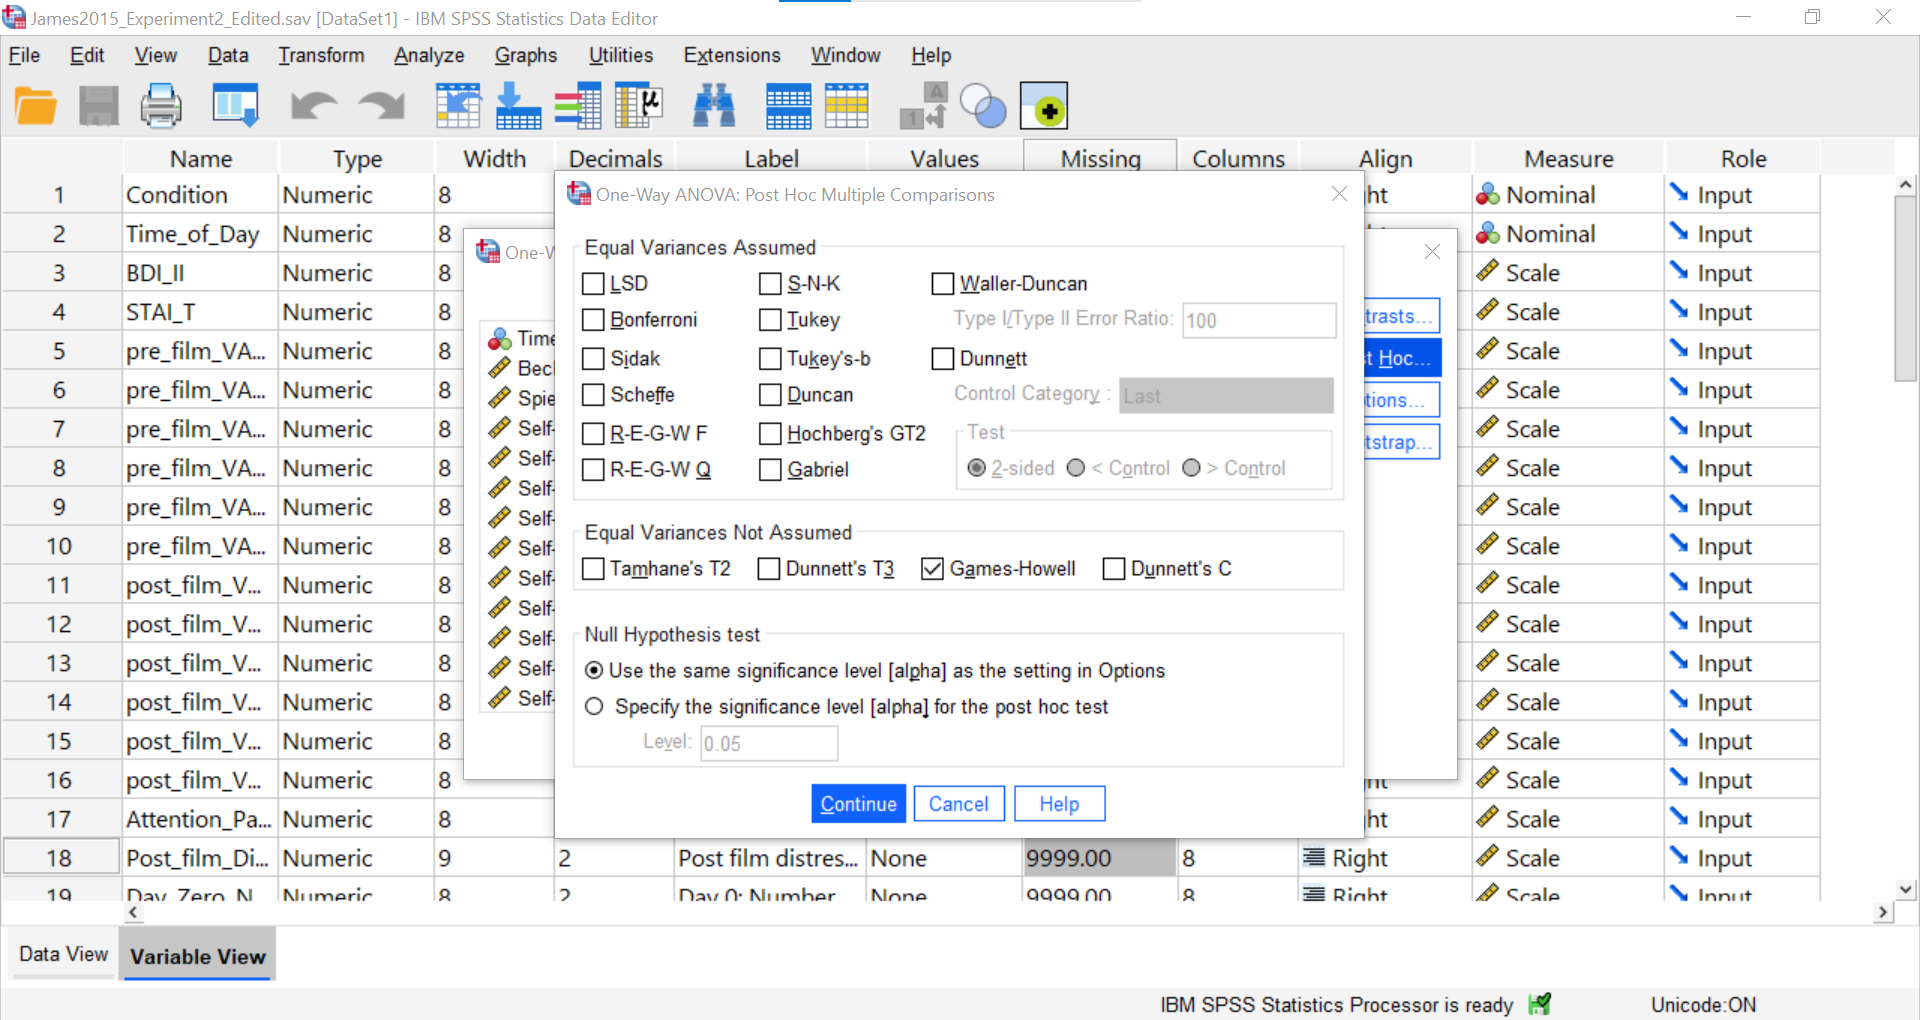1920x1020 pixels.
Task: Check the LSD checkbox
Action: click(593, 284)
